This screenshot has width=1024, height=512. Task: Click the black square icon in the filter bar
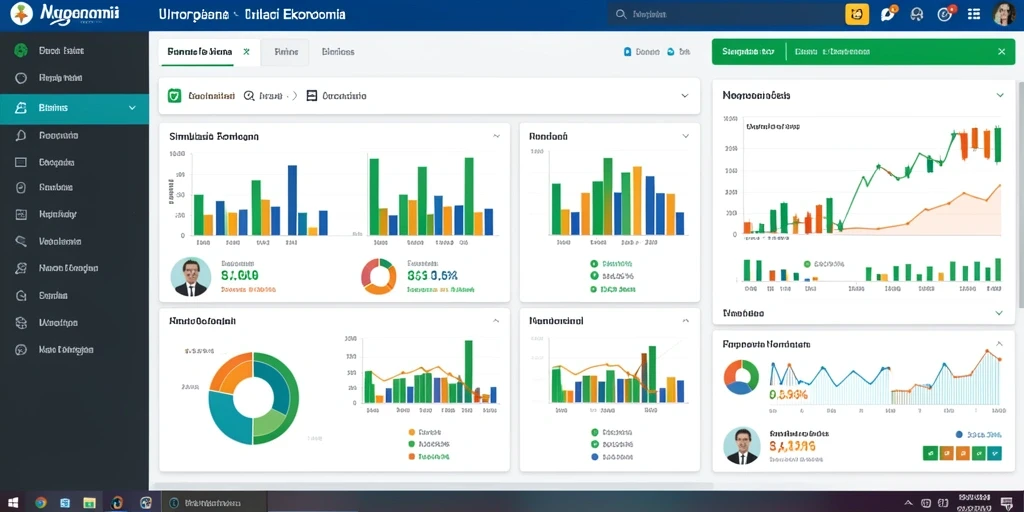[x=312, y=96]
